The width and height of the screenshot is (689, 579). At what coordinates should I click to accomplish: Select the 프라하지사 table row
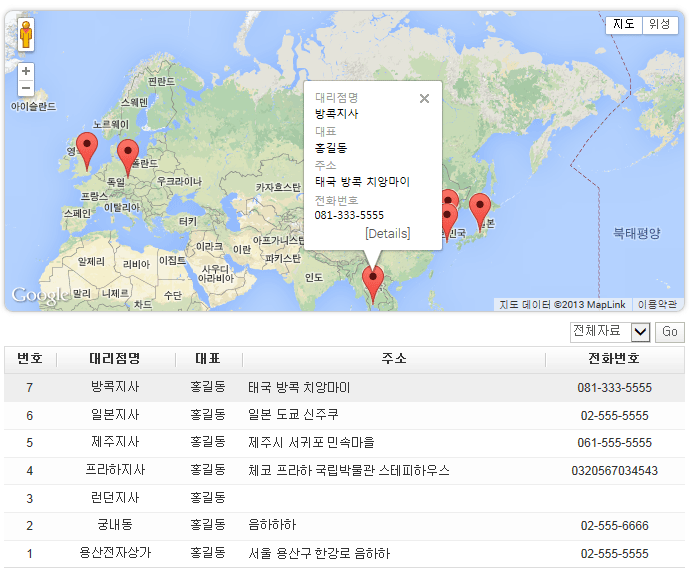point(114,470)
